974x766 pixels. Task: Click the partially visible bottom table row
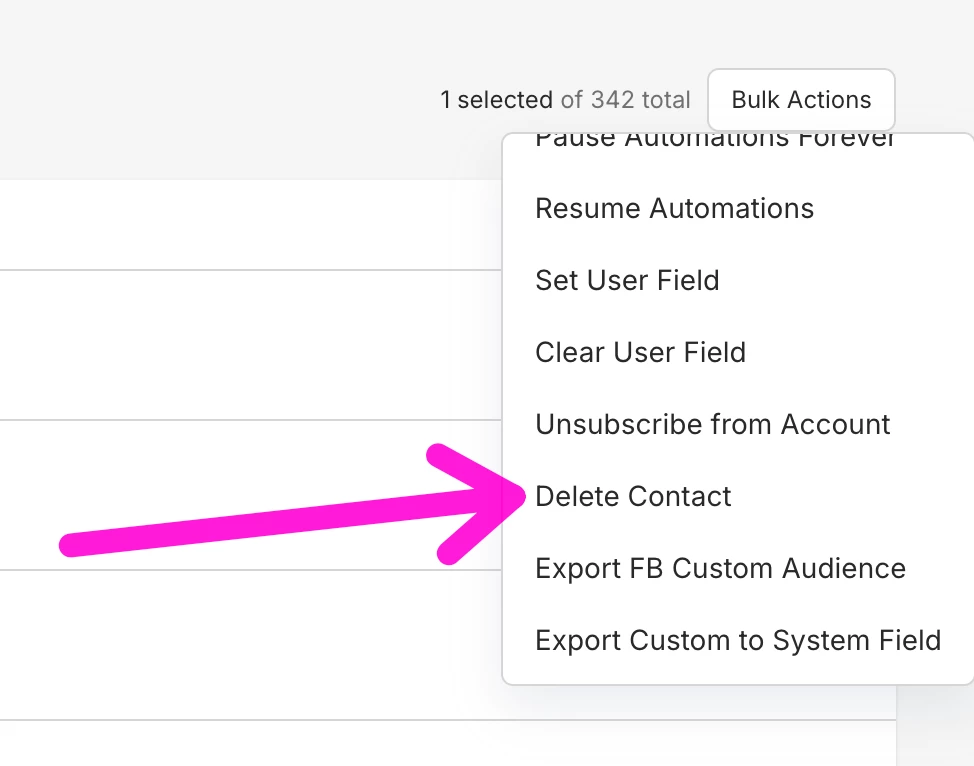coord(250,743)
